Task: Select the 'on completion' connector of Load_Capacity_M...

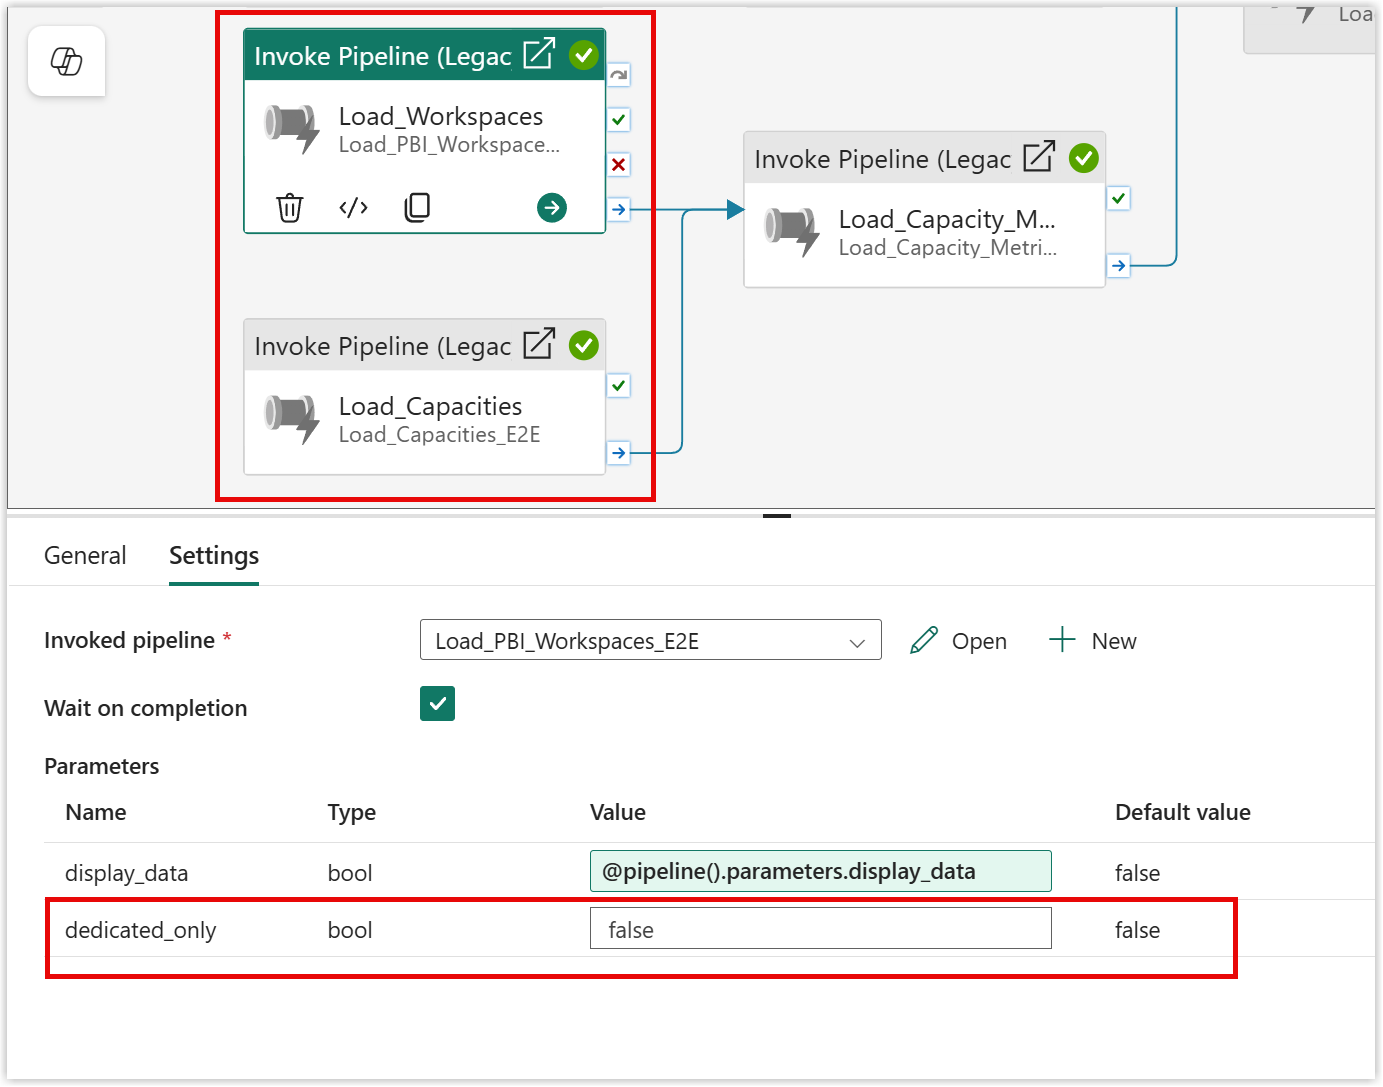Action: tap(1119, 266)
